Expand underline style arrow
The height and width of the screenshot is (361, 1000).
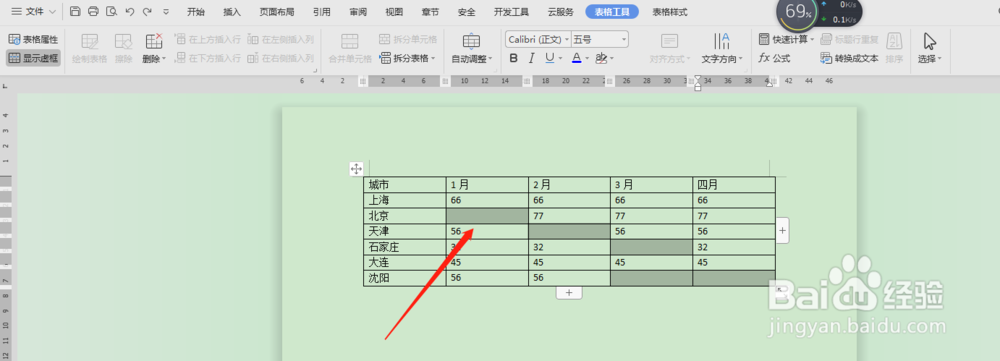(561, 59)
